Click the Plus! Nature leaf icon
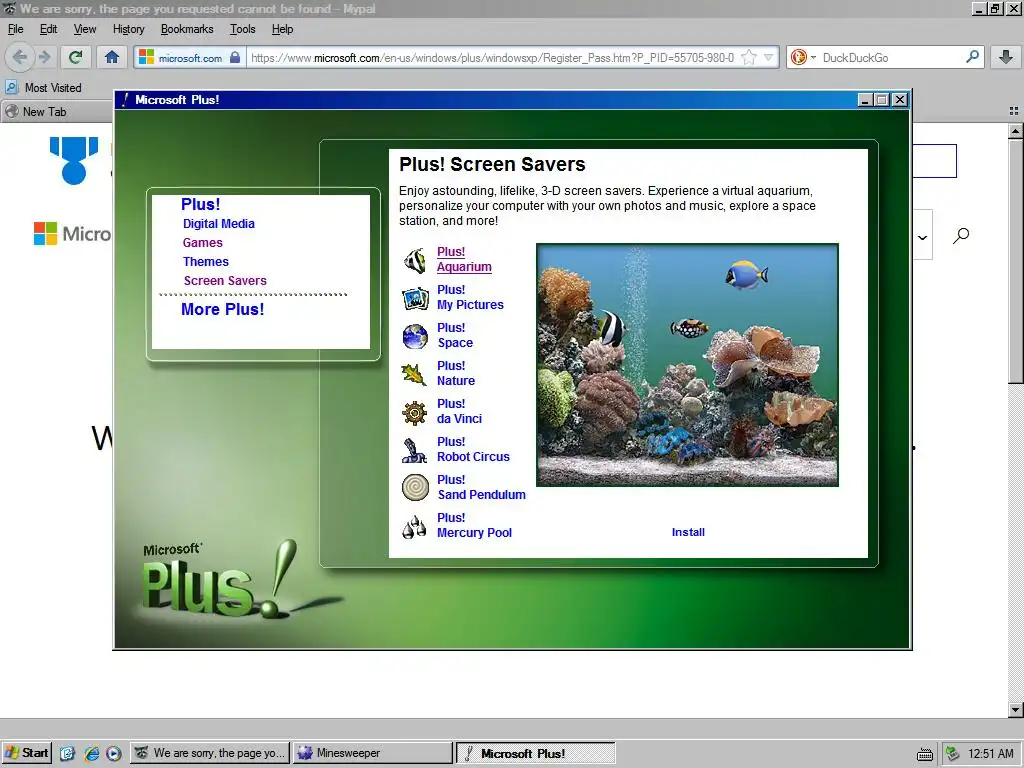This screenshot has width=1024, height=768. (x=414, y=374)
